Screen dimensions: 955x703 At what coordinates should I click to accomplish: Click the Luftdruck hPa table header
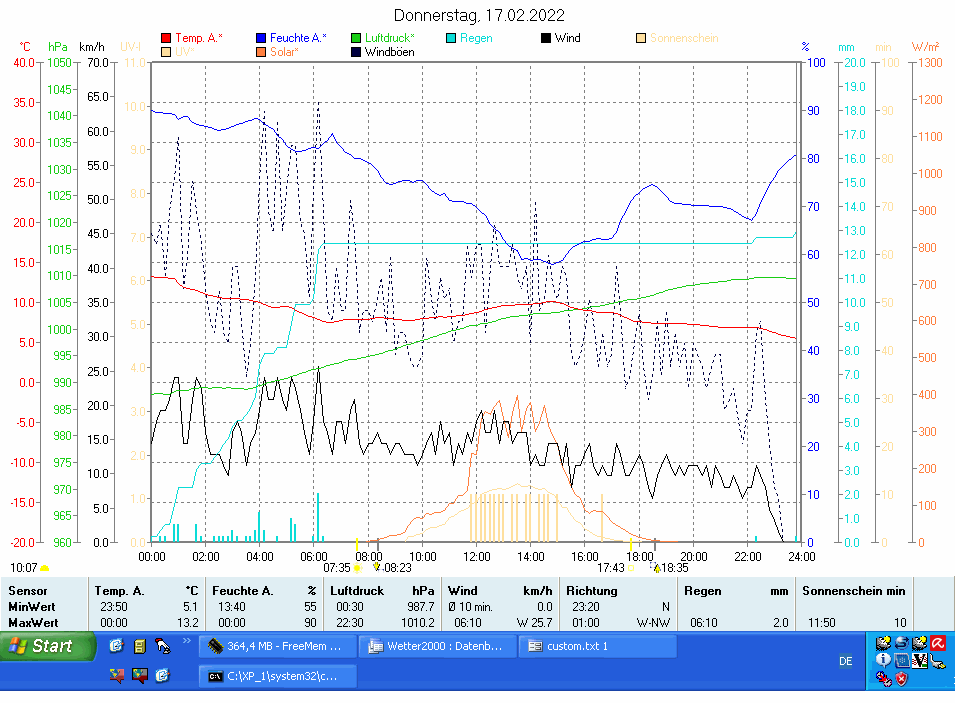click(382, 591)
